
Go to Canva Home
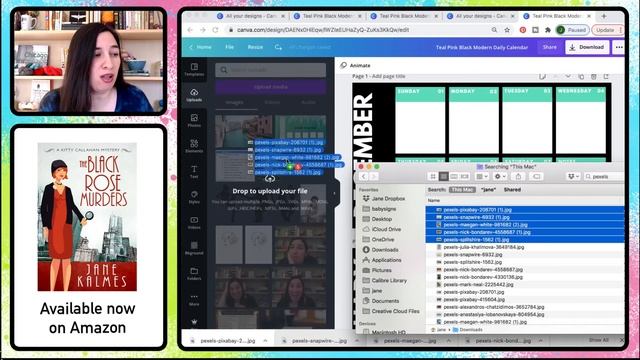[x=200, y=47]
